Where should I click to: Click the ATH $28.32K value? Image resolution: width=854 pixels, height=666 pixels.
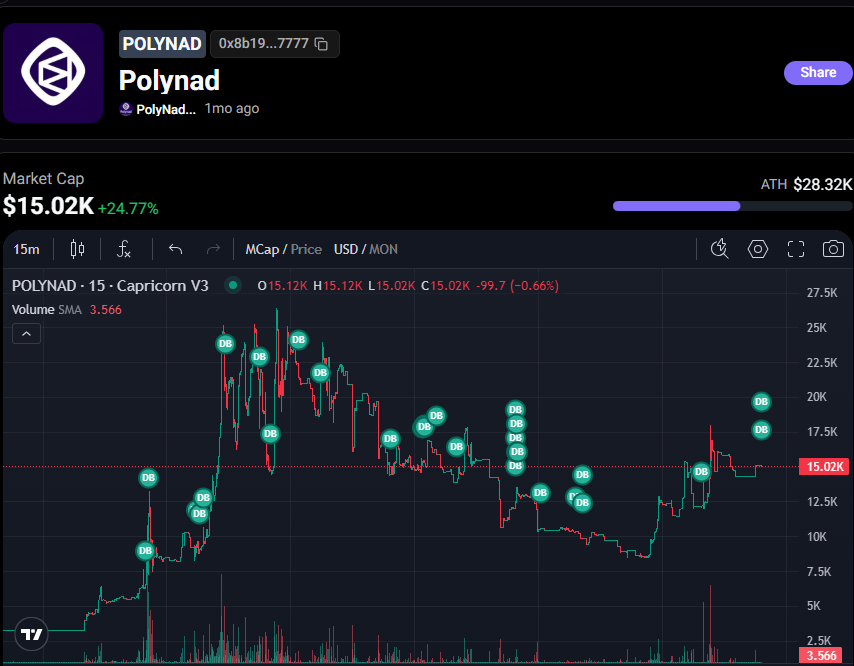click(x=822, y=185)
